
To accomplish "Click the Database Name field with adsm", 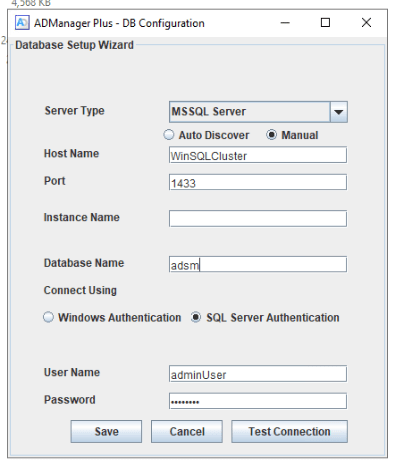I will click(x=258, y=265).
